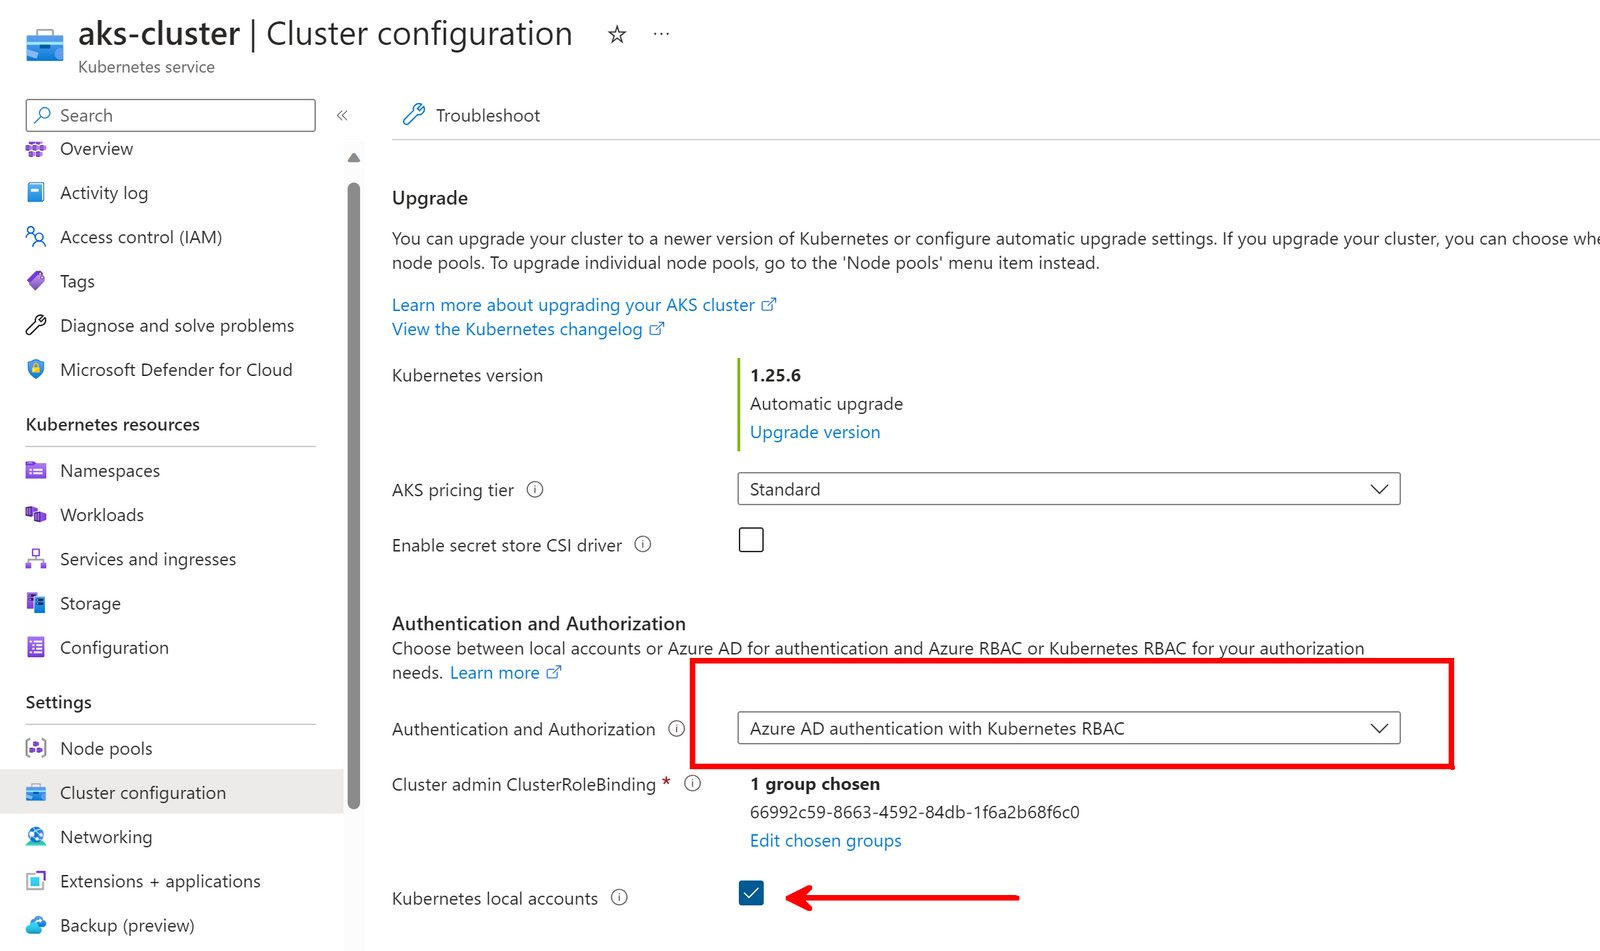
Task: Click the favorite star next to cluster title
Action: [617, 33]
